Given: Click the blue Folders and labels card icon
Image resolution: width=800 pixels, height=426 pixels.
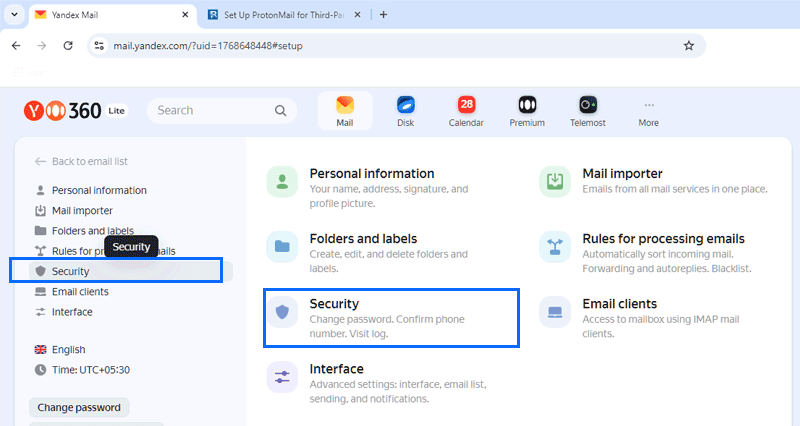Looking at the screenshot, I should tap(282, 246).
